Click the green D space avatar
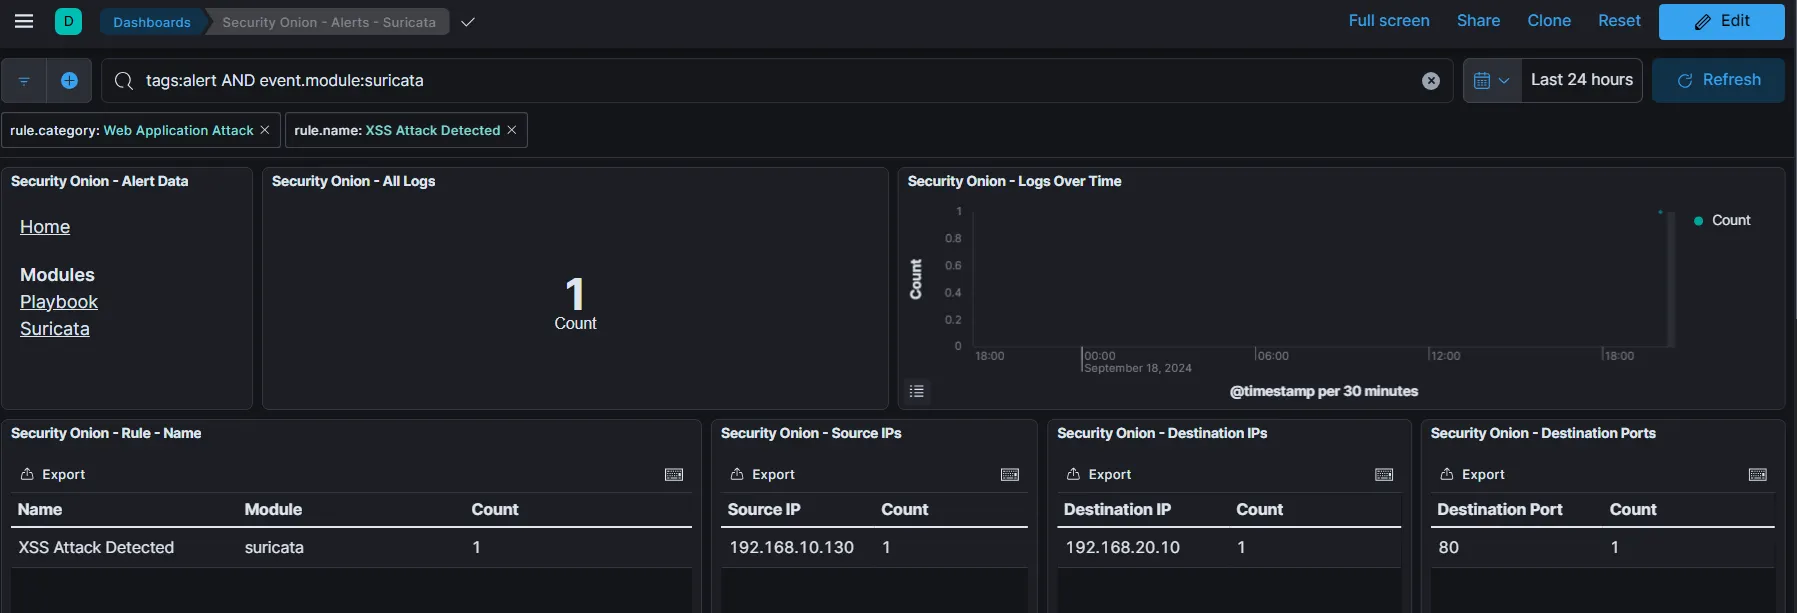 68,21
